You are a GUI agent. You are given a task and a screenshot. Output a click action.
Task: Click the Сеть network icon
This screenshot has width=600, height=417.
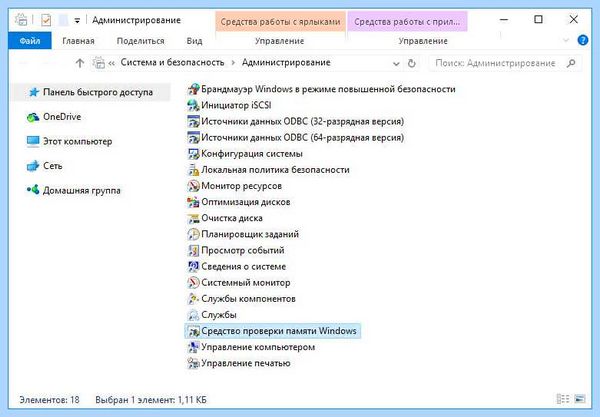(x=33, y=166)
